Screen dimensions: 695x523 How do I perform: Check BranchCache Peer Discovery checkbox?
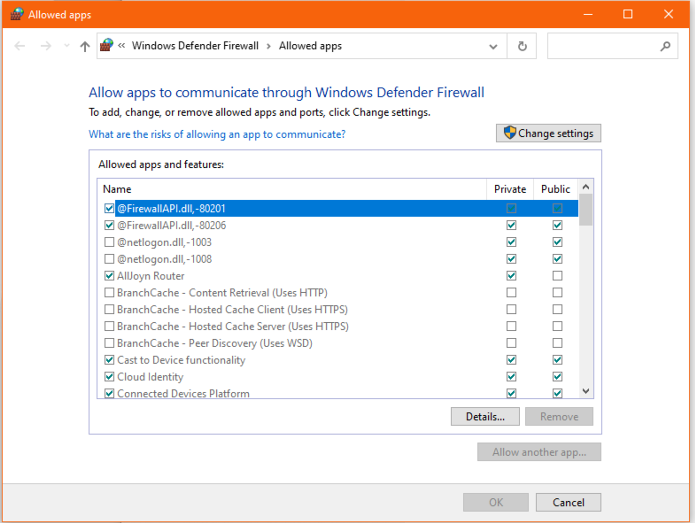pyautogui.click(x=109, y=343)
